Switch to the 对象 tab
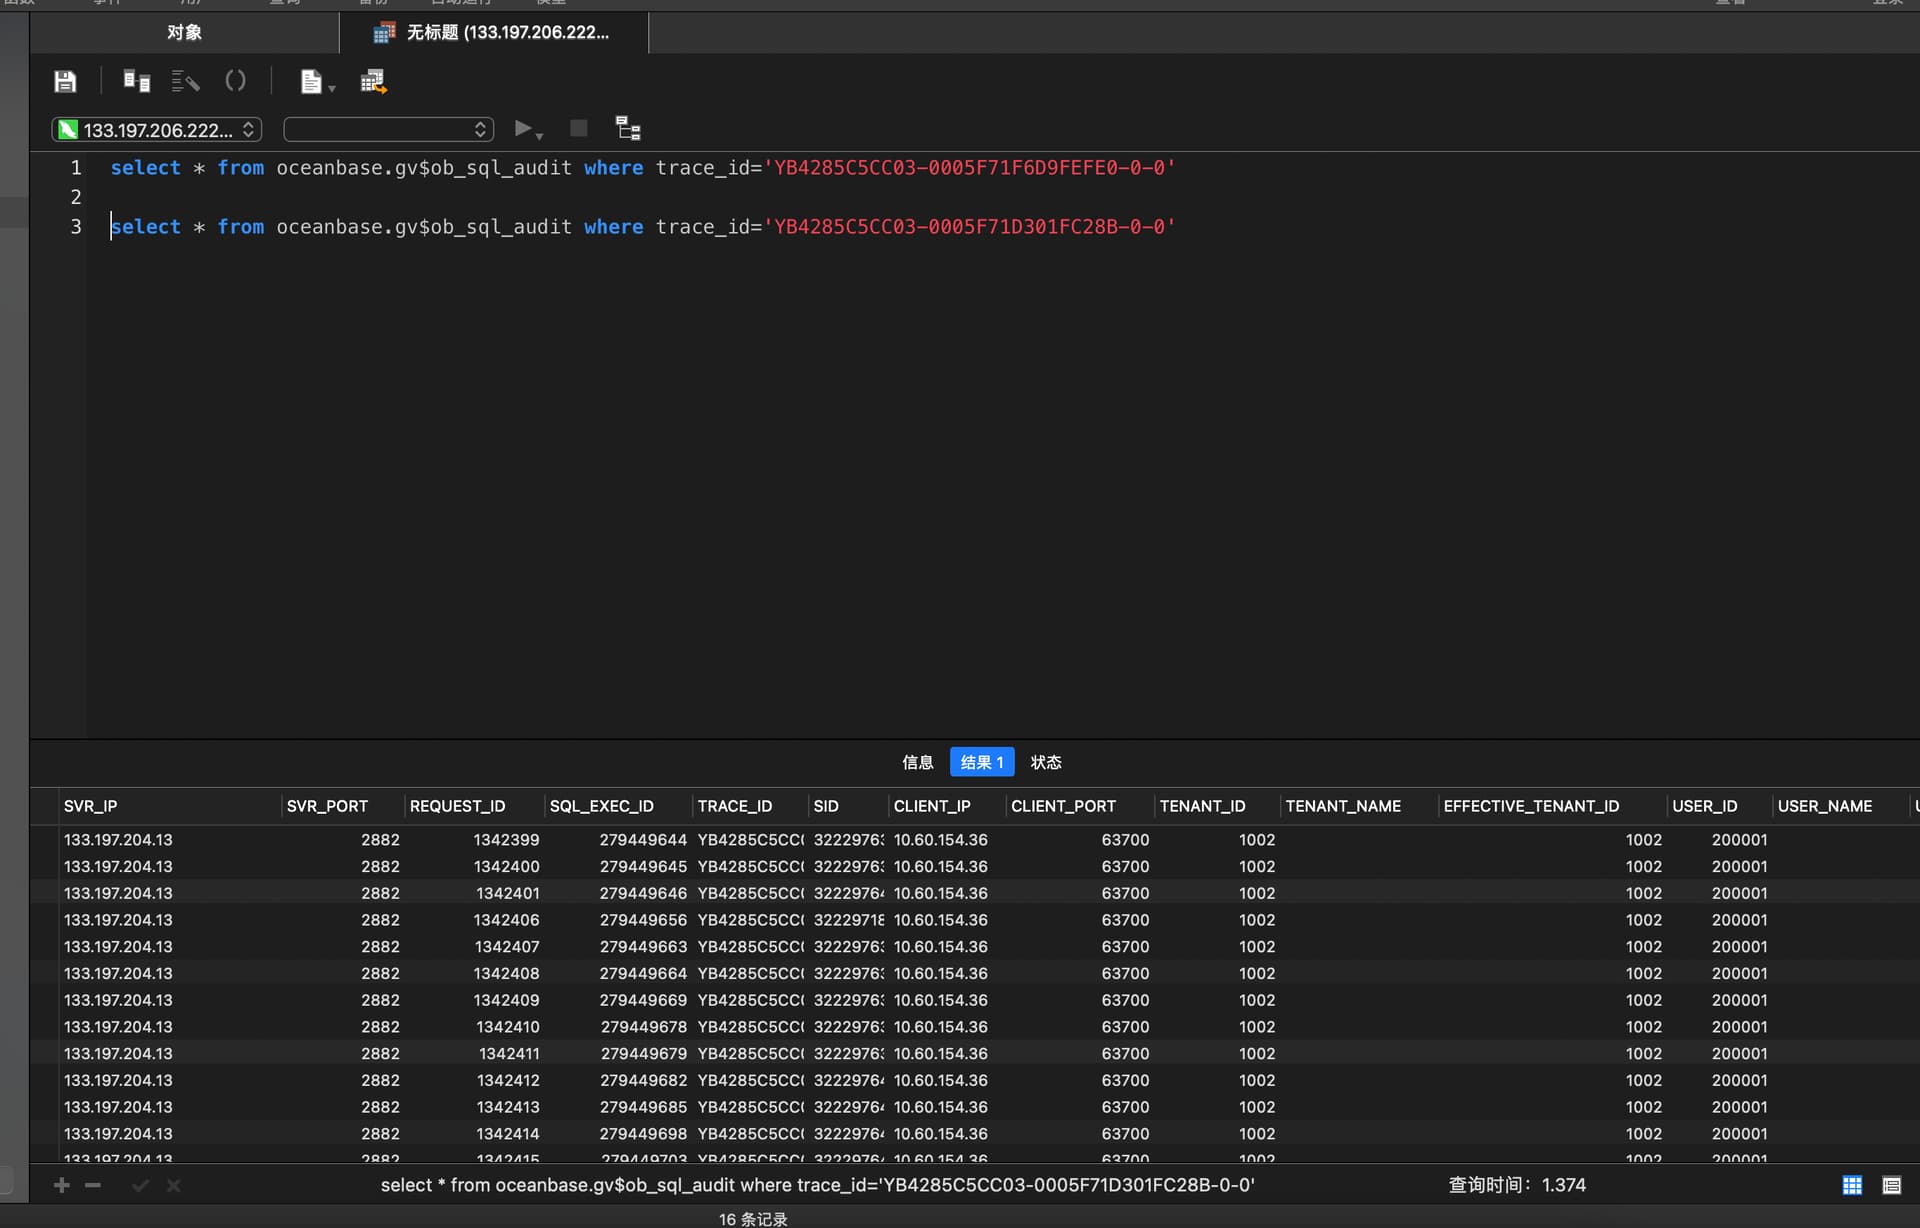The height and width of the screenshot is (1228, 1920). (x=184, y=33)
